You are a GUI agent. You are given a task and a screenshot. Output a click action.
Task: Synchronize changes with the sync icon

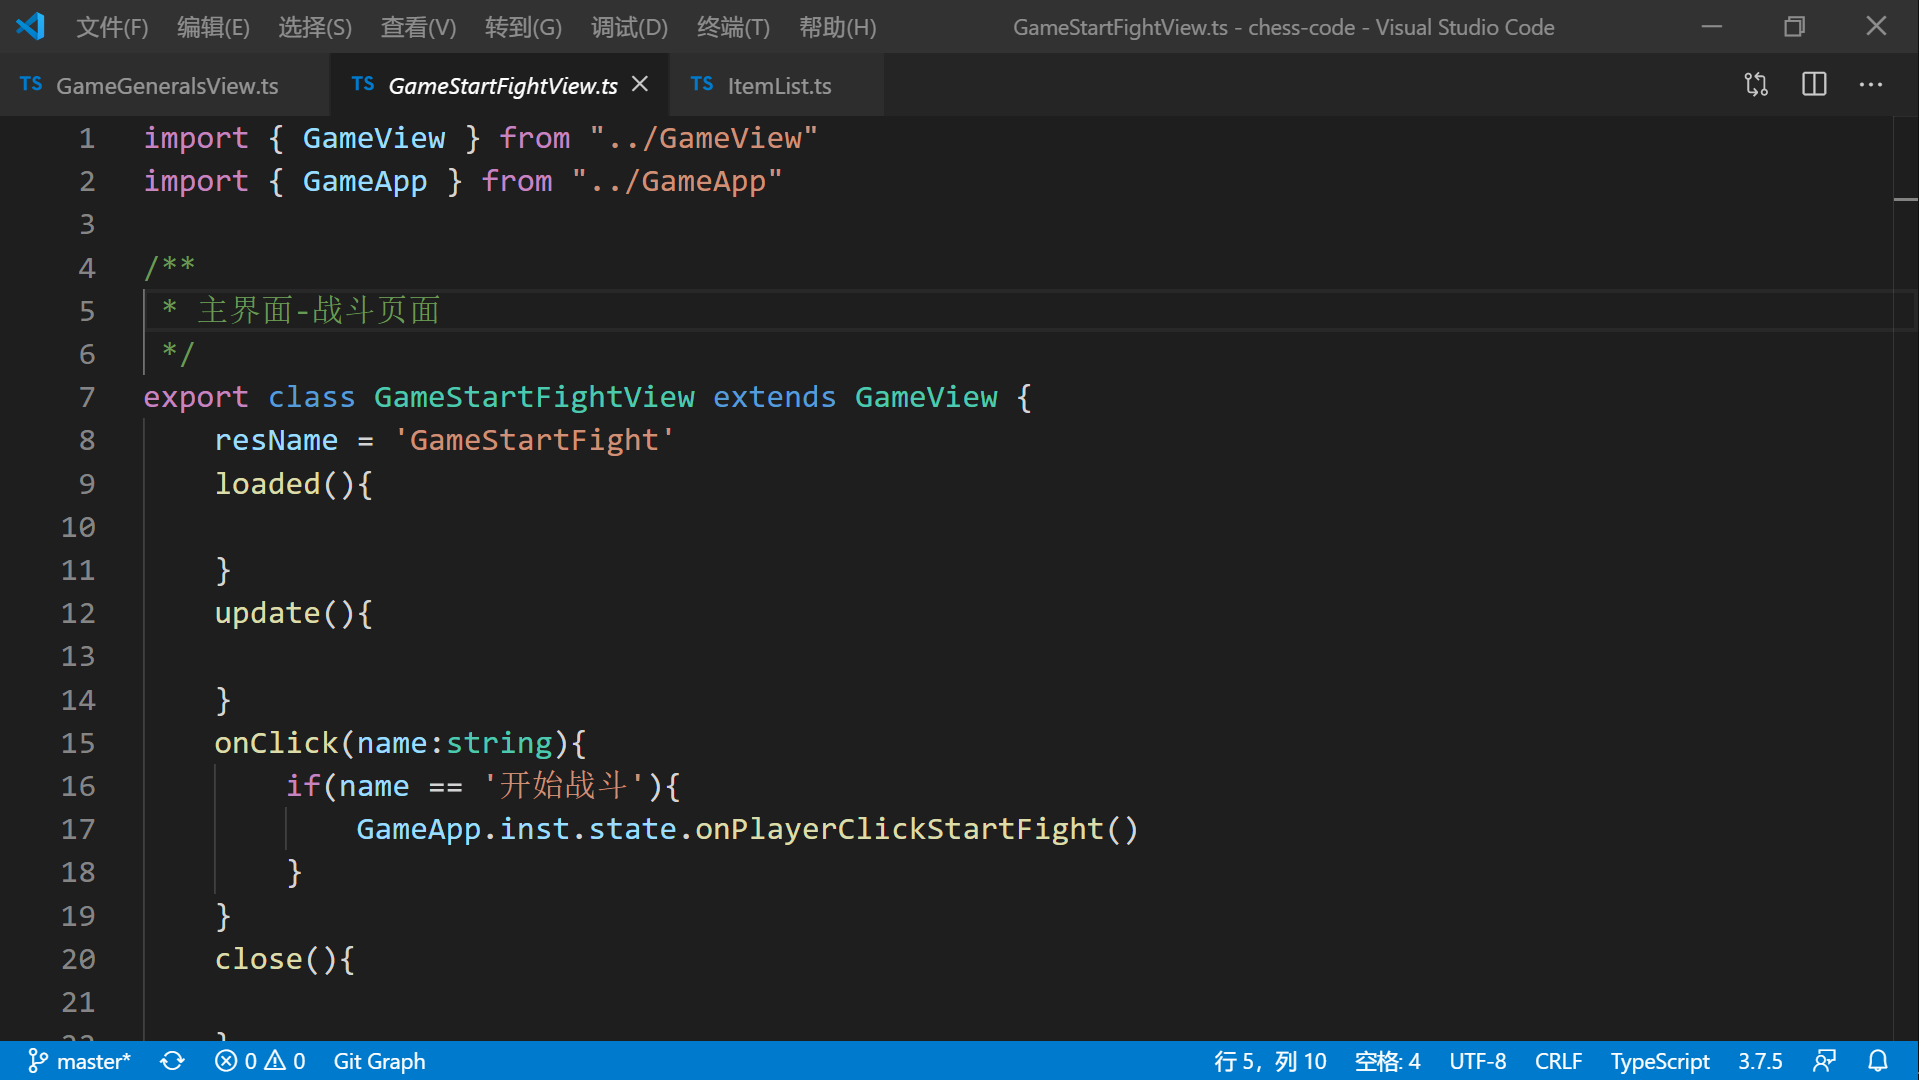tap(172, 1061)
